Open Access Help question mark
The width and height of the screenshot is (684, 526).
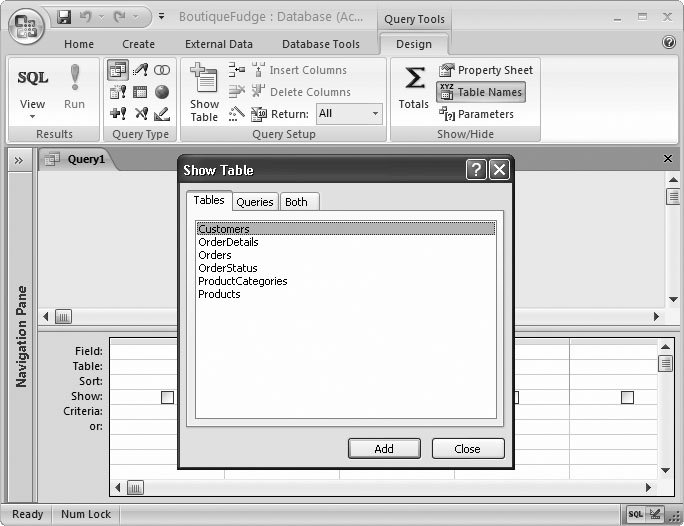[669, 42]
